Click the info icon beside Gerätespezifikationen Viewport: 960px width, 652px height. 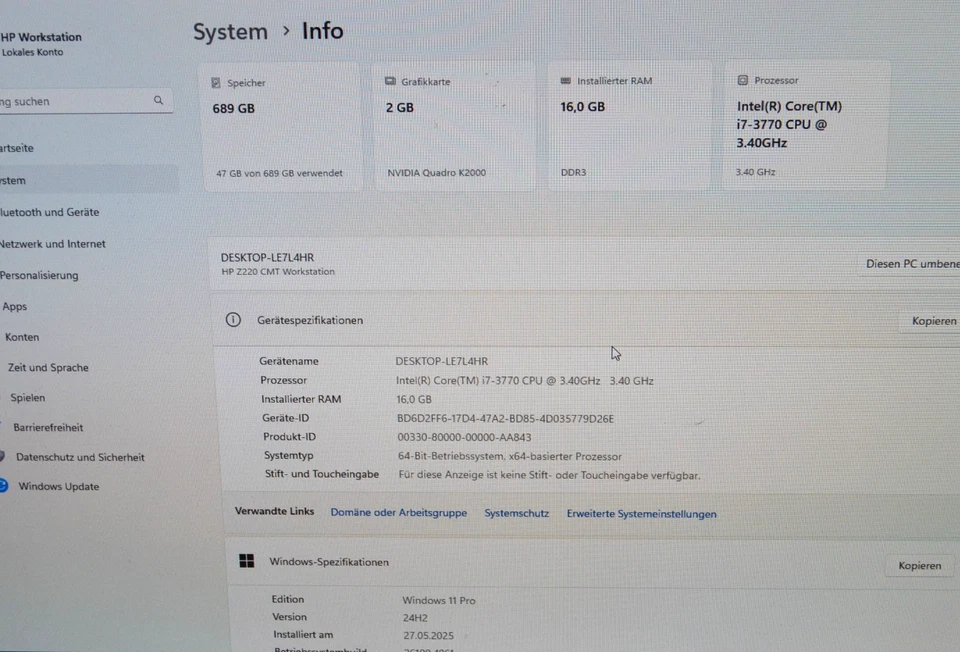tap(233, 320)
